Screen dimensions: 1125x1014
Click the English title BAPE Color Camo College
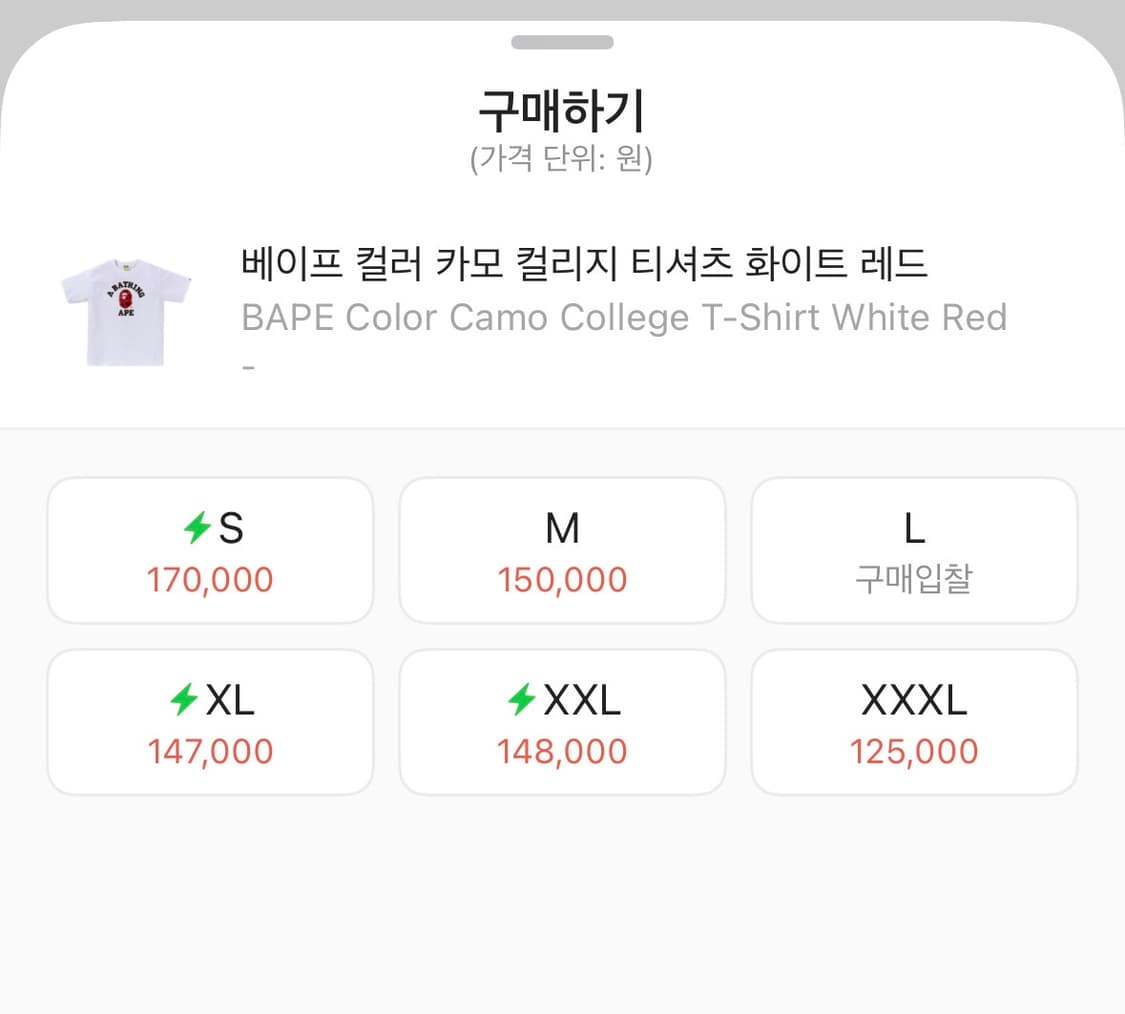[x=622, y=317]
